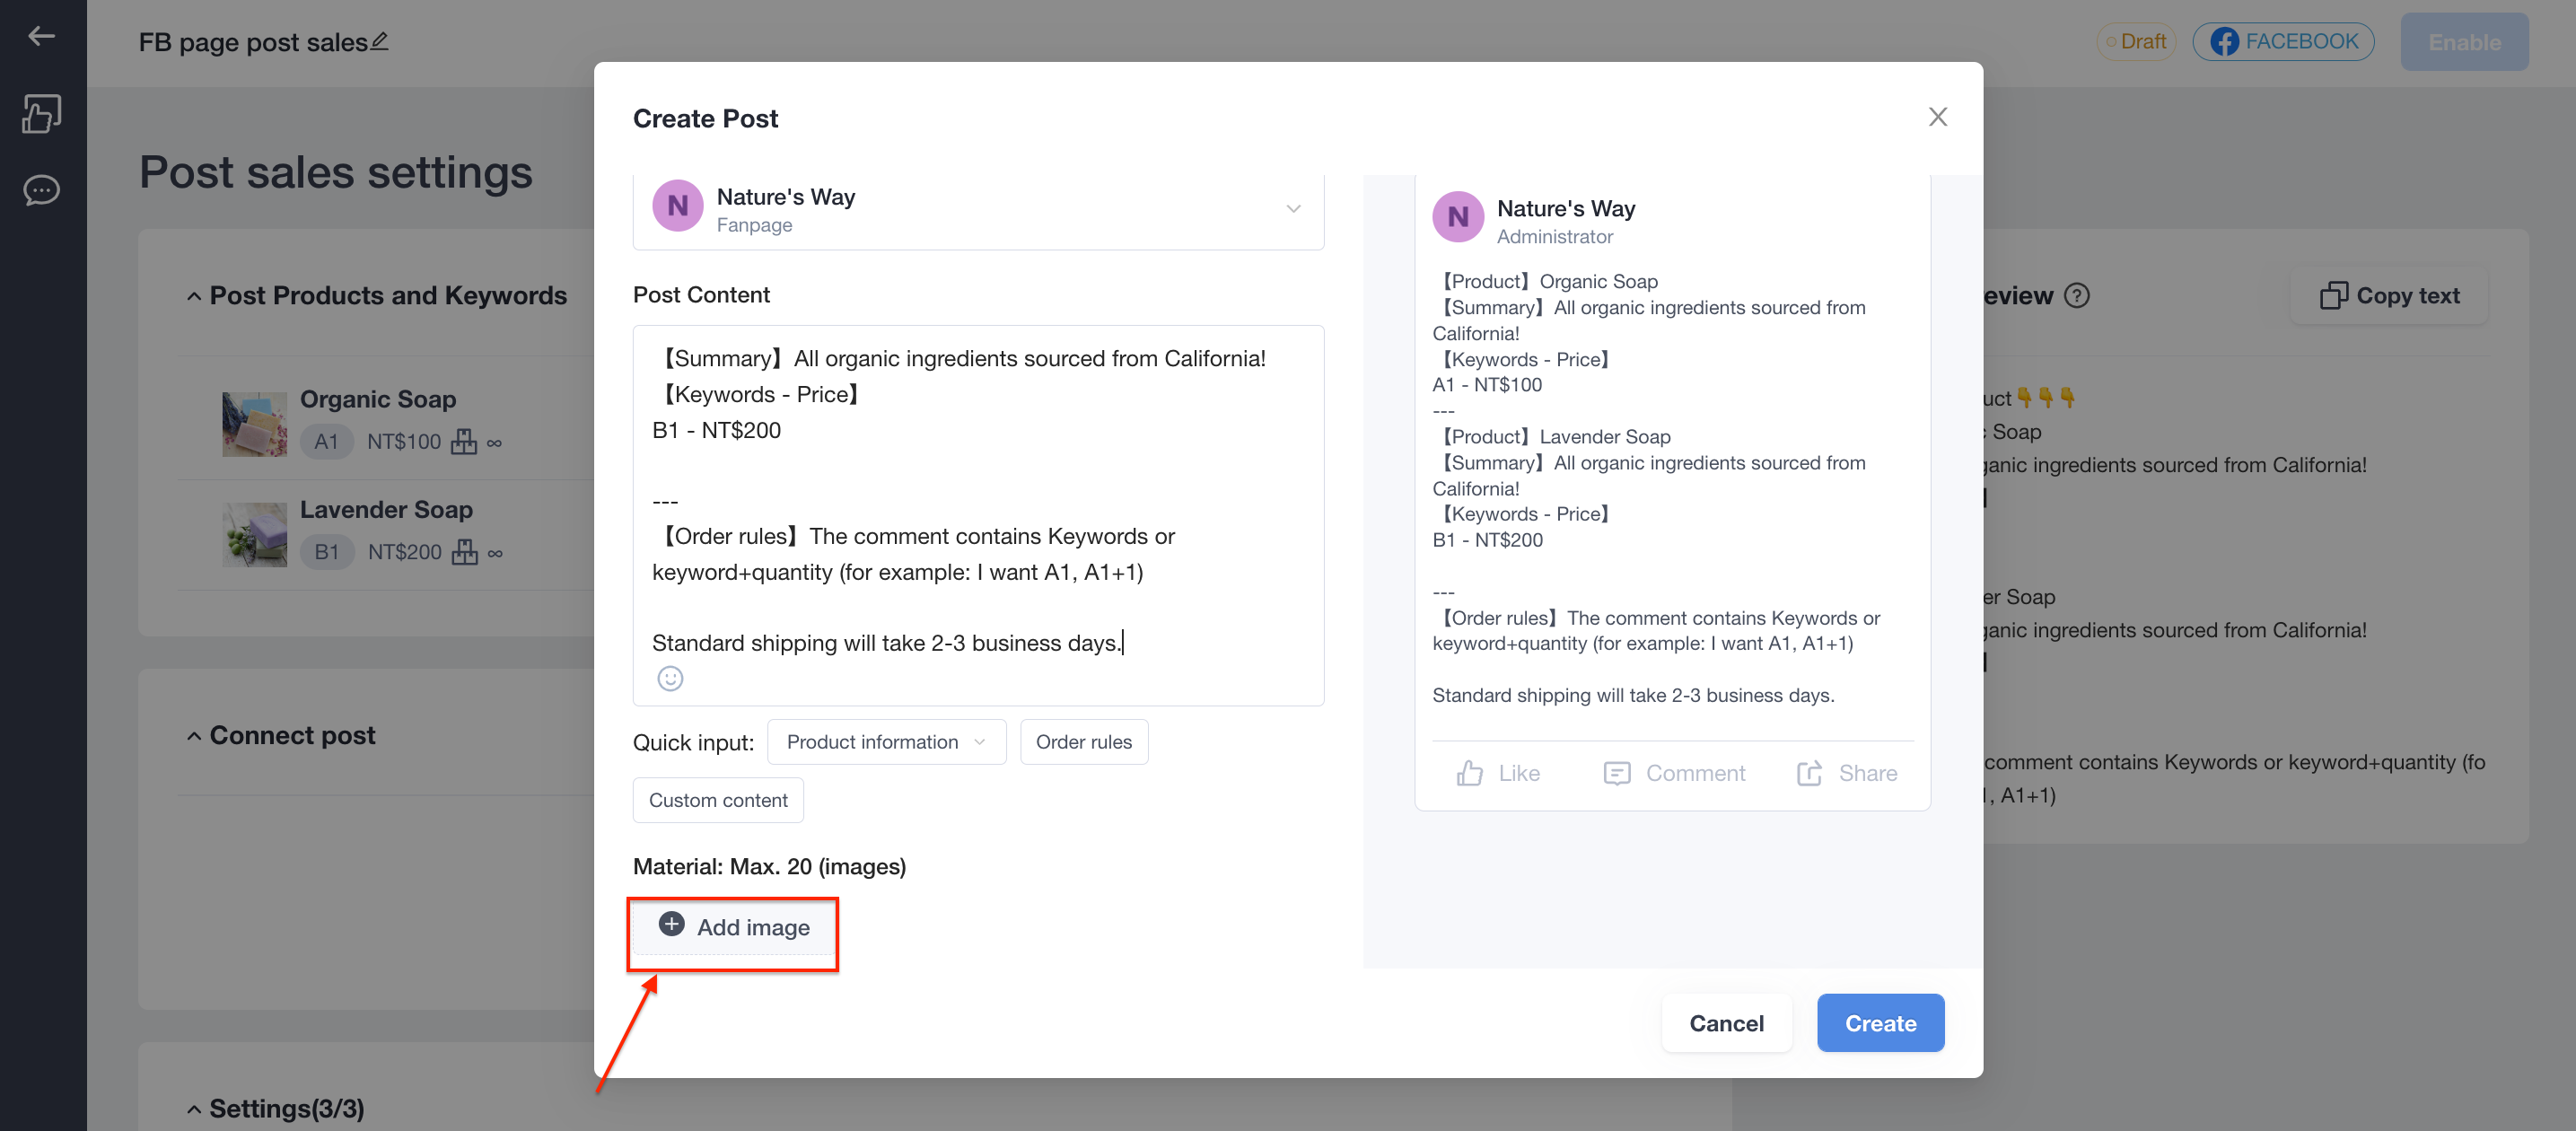This screenshot has width=2576, height=1131.
Task: Click the blue Create button
Action: point(1880,1023)
